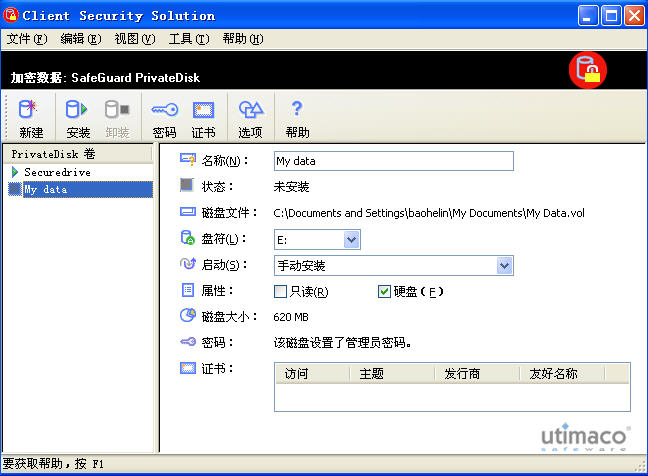Click the empty certificate list area
The width and height of the screenshot is (648, 476).
[x=452, y=397]
